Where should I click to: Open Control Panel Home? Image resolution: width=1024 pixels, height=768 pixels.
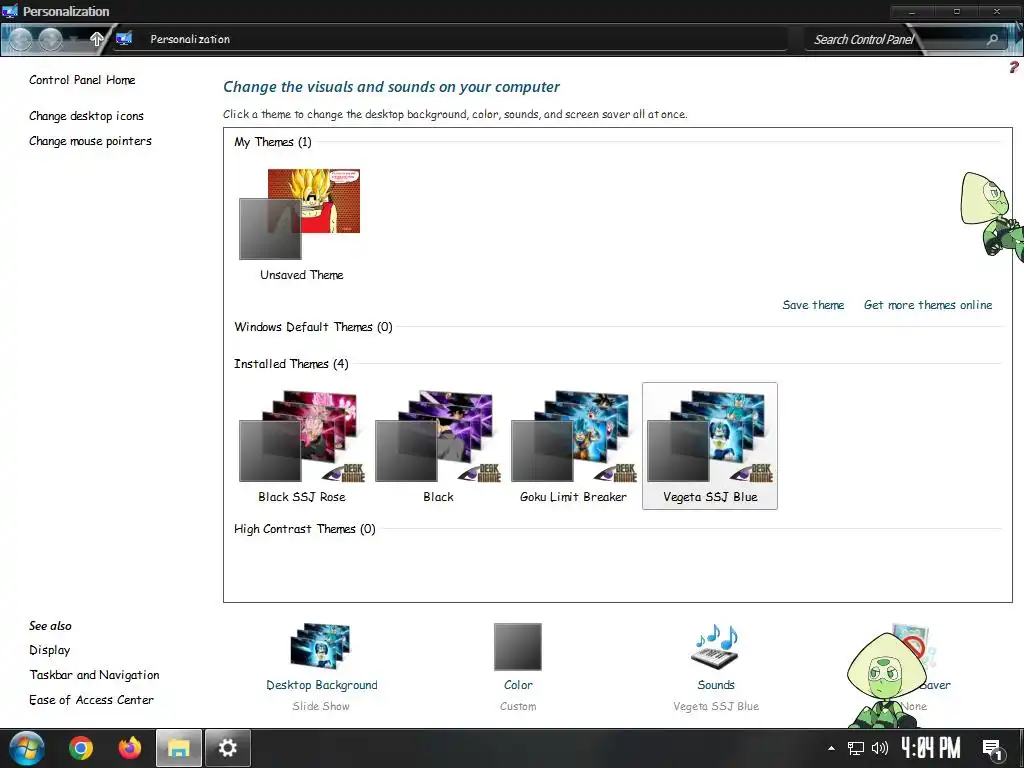click(x=82, y=80)
